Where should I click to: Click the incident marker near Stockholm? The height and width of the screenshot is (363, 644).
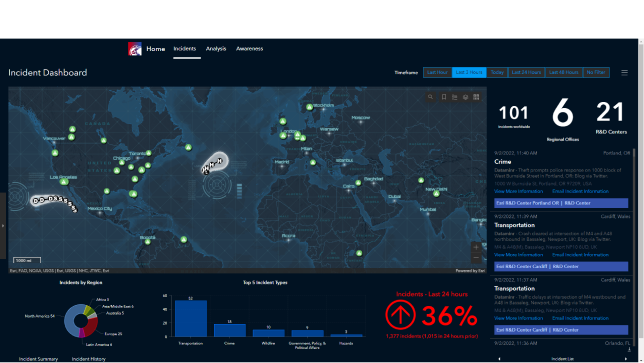309,107
